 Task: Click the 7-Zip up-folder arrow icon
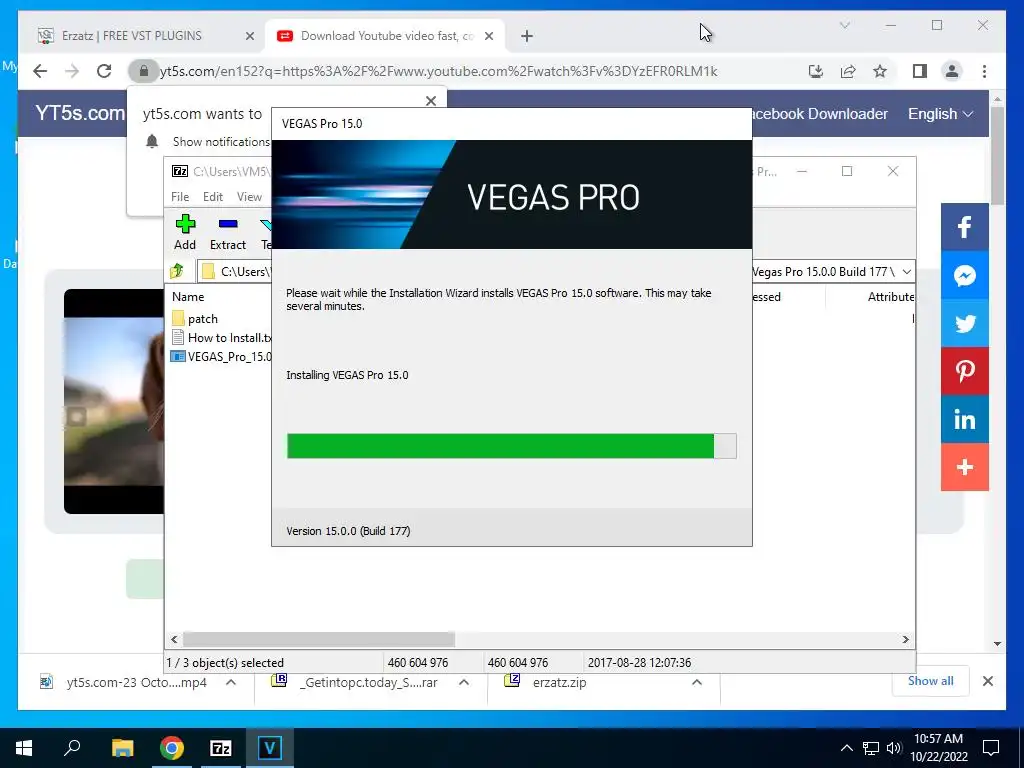[x=177, y=271]
